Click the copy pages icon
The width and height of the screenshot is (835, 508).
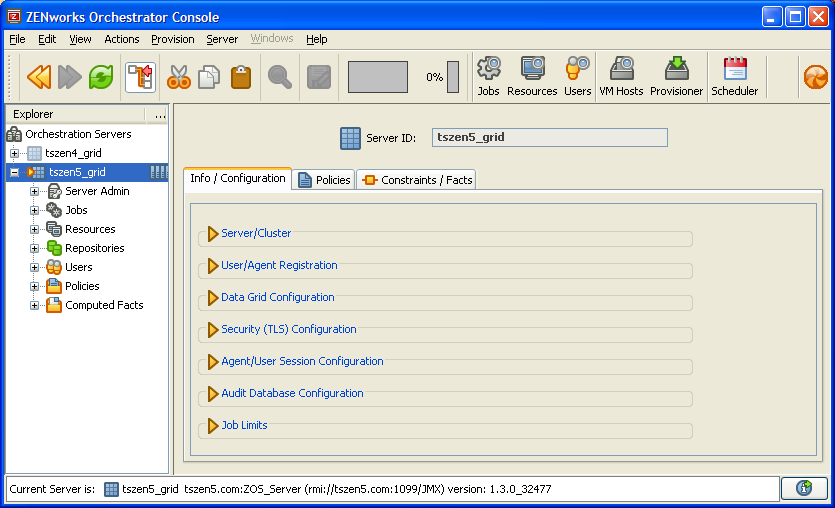pos(209,77)
